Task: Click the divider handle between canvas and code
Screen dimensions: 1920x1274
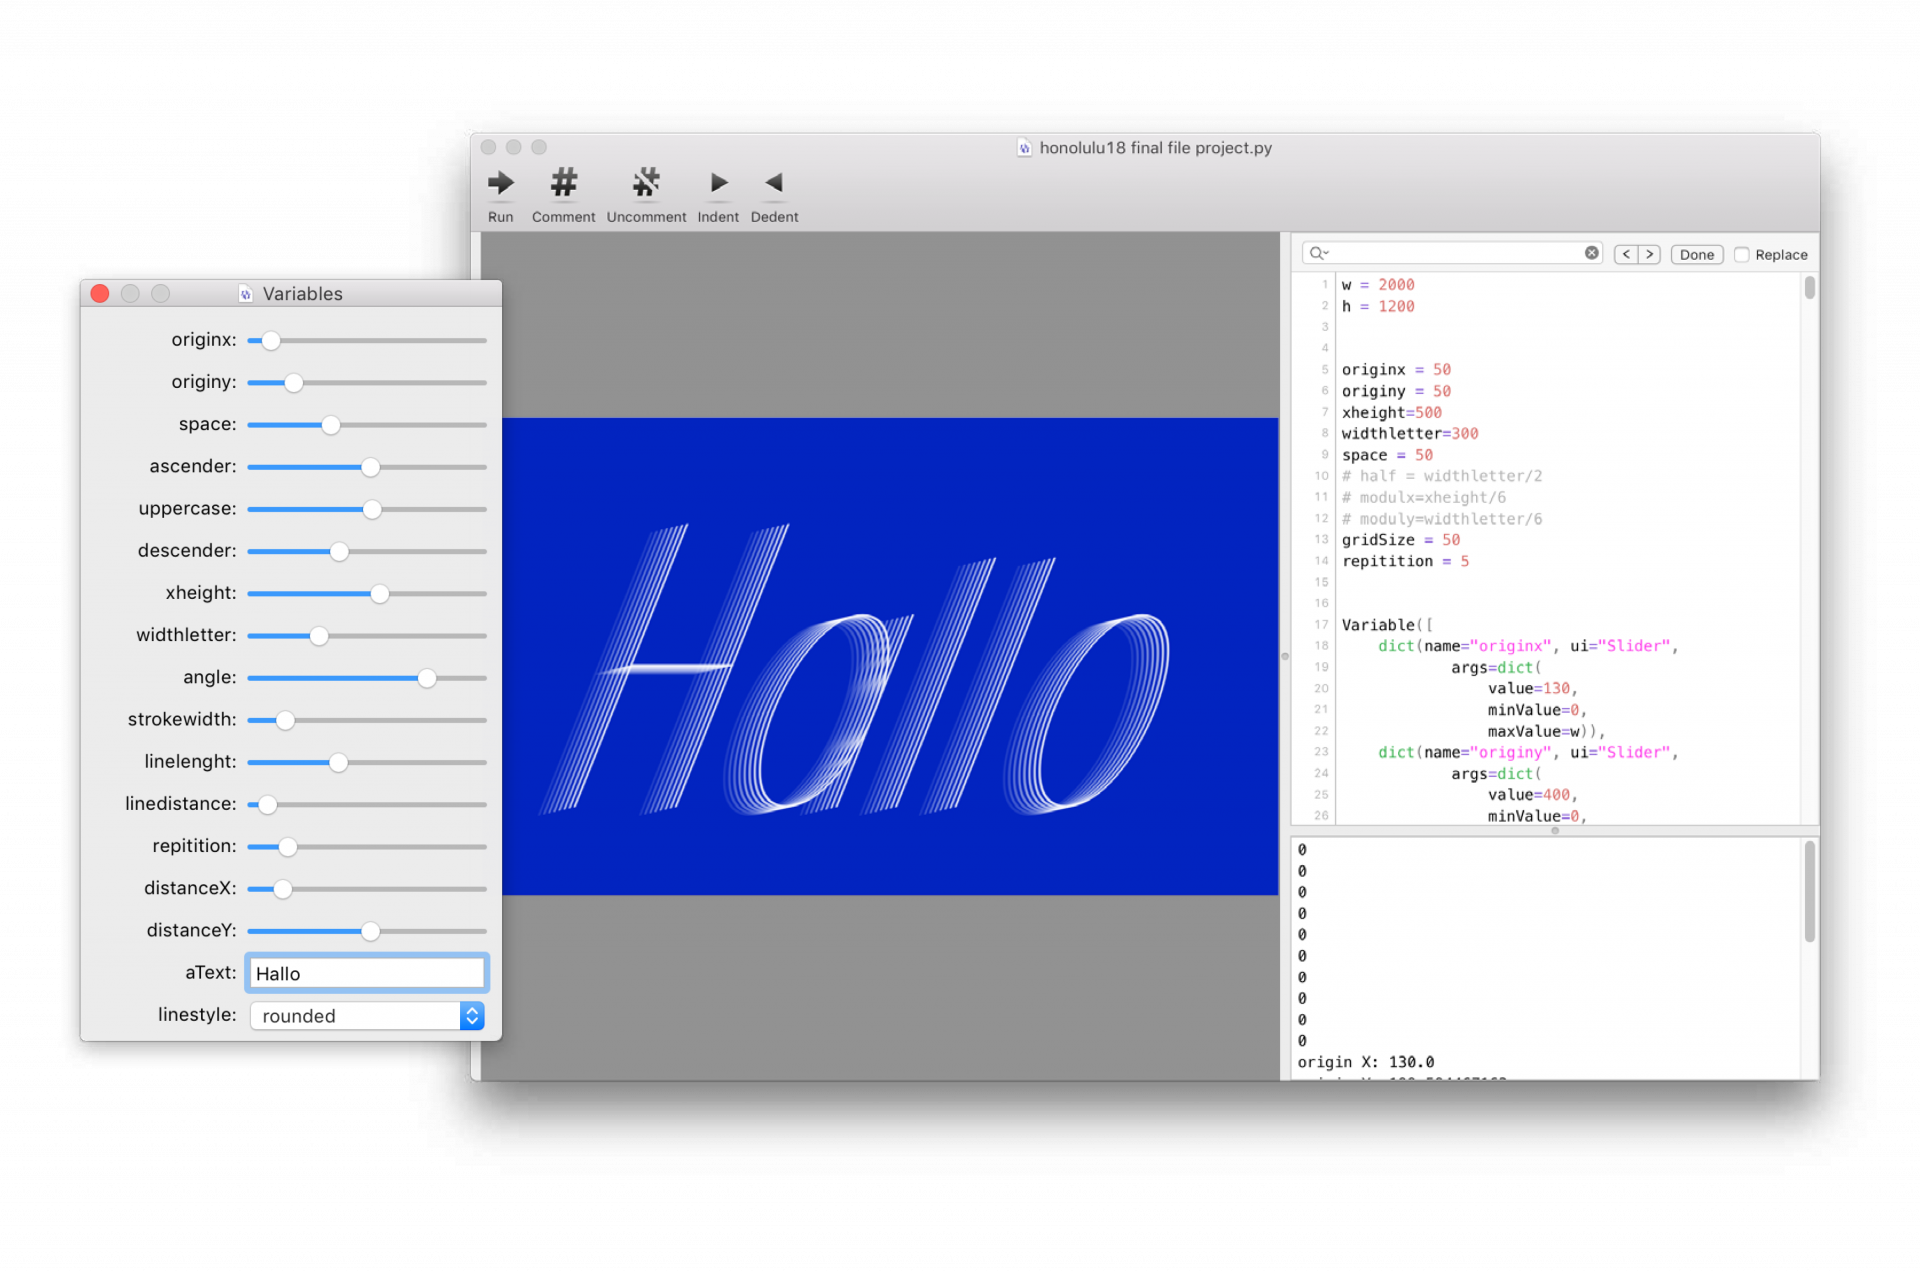Action: pos(1285,656)
